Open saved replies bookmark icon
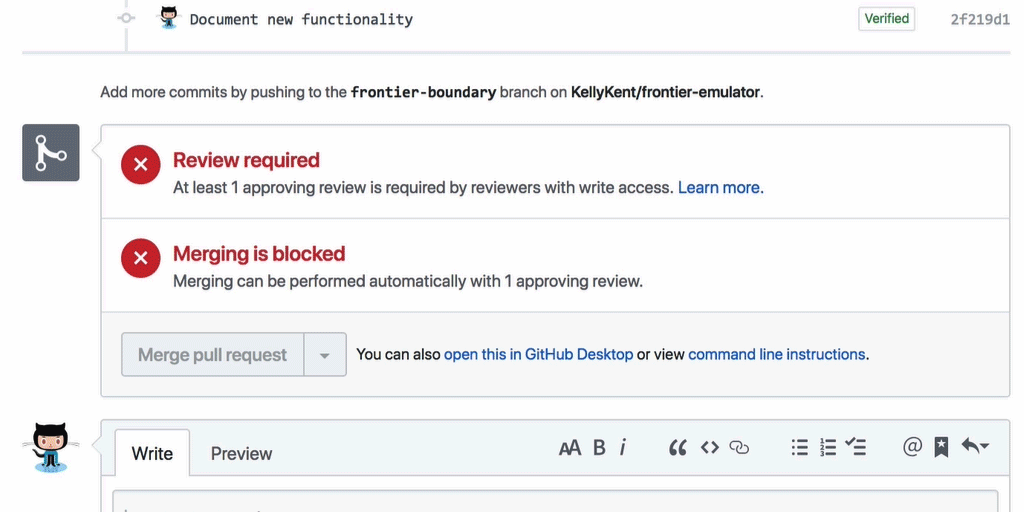The width and height of the screenshot is (1024, 512). click(x=941, y=448)
